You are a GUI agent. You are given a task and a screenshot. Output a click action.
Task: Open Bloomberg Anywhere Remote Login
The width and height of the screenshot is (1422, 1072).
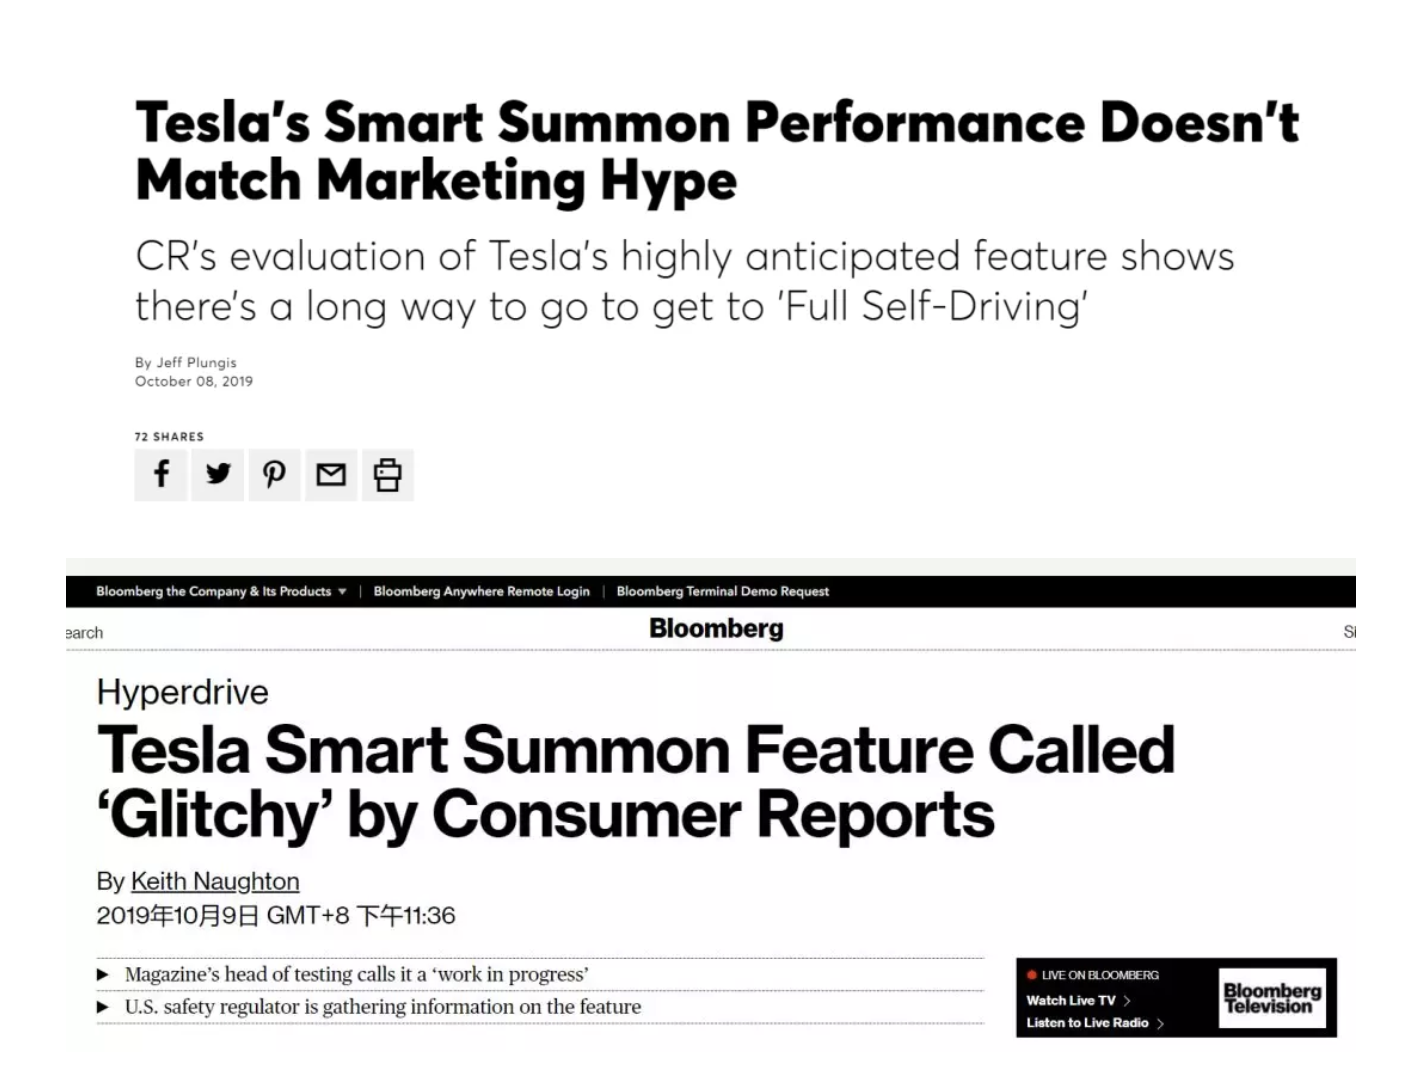[481, 591]
